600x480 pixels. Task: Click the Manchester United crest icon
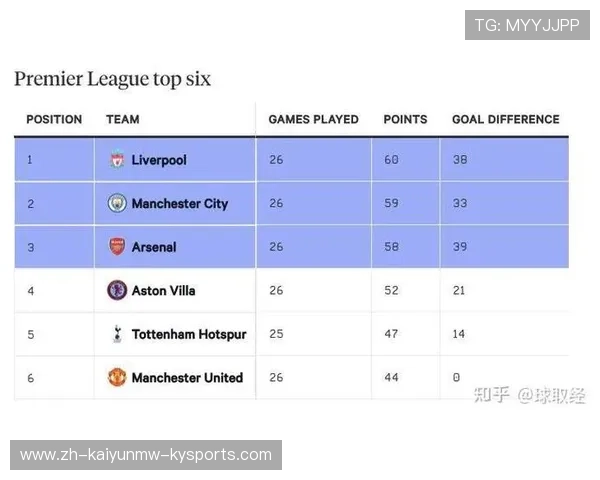(x=117, y=378)
